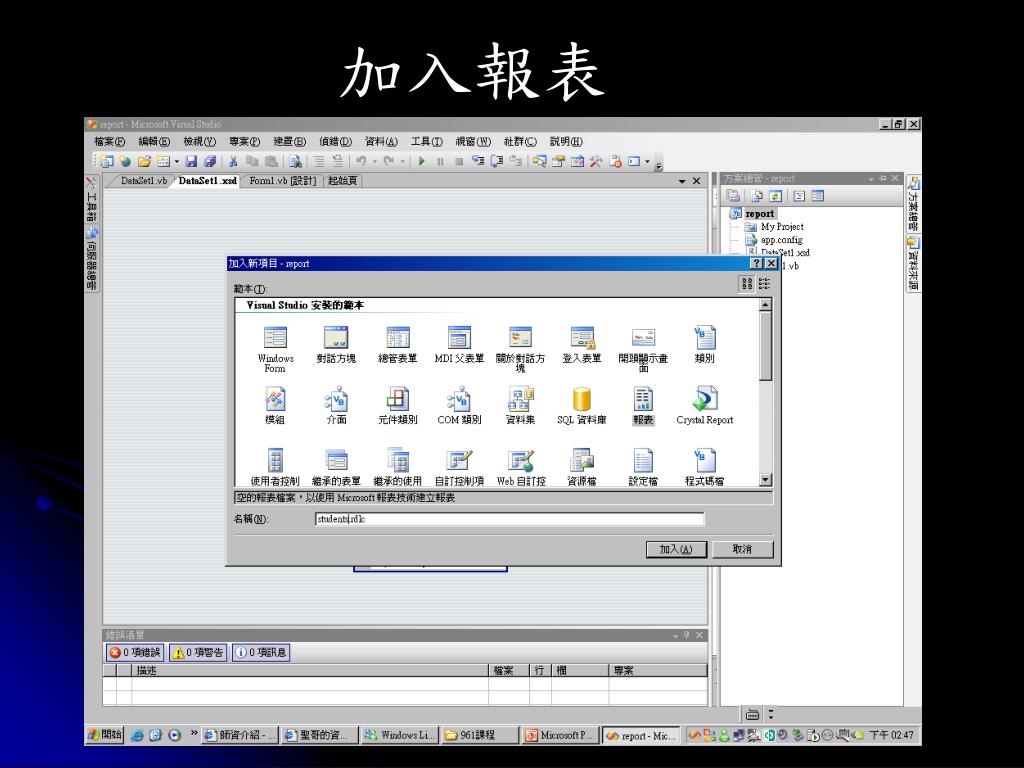Open the 專案 Project menu

point(244,141)
